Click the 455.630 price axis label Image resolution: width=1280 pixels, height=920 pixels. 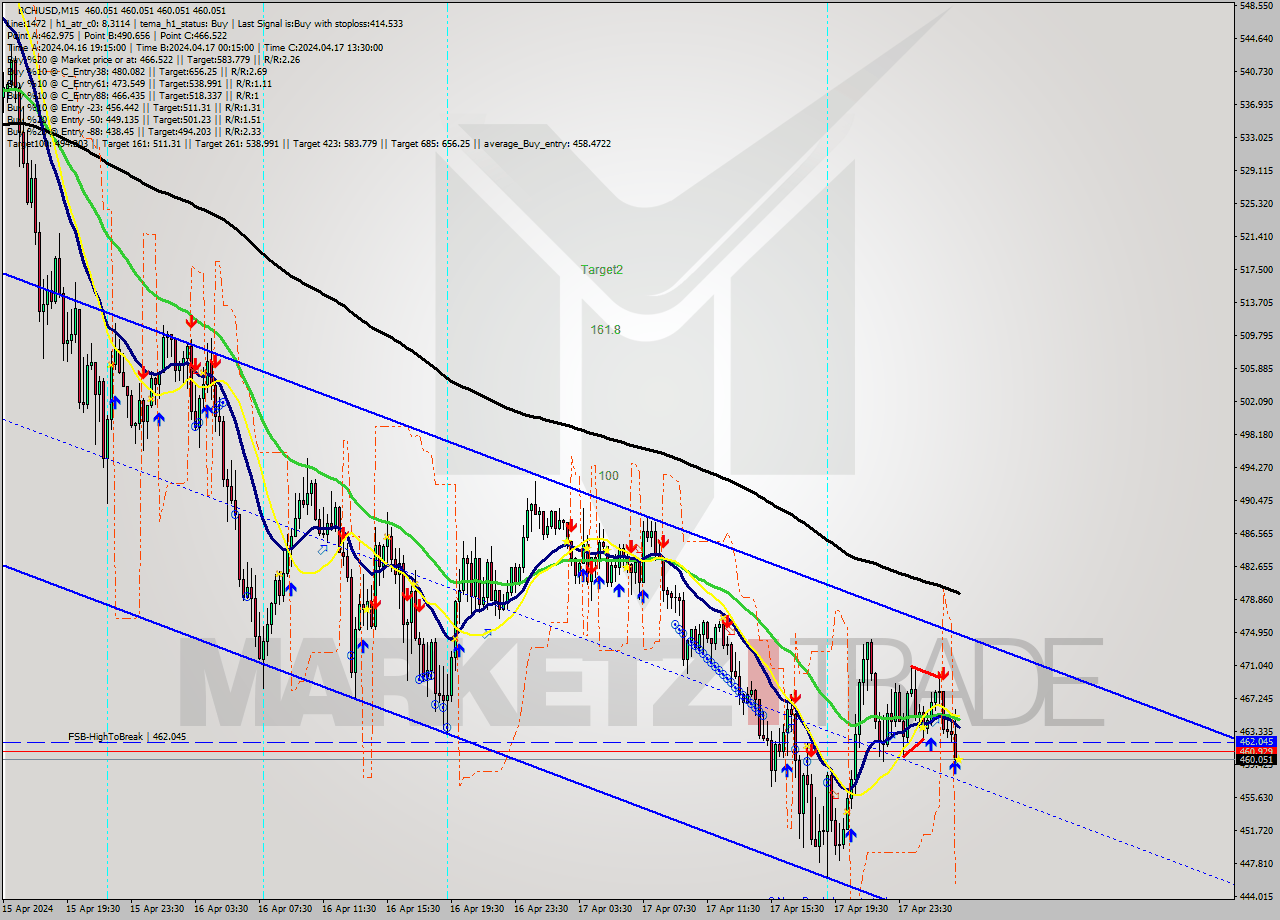[x=1256, y=798]
